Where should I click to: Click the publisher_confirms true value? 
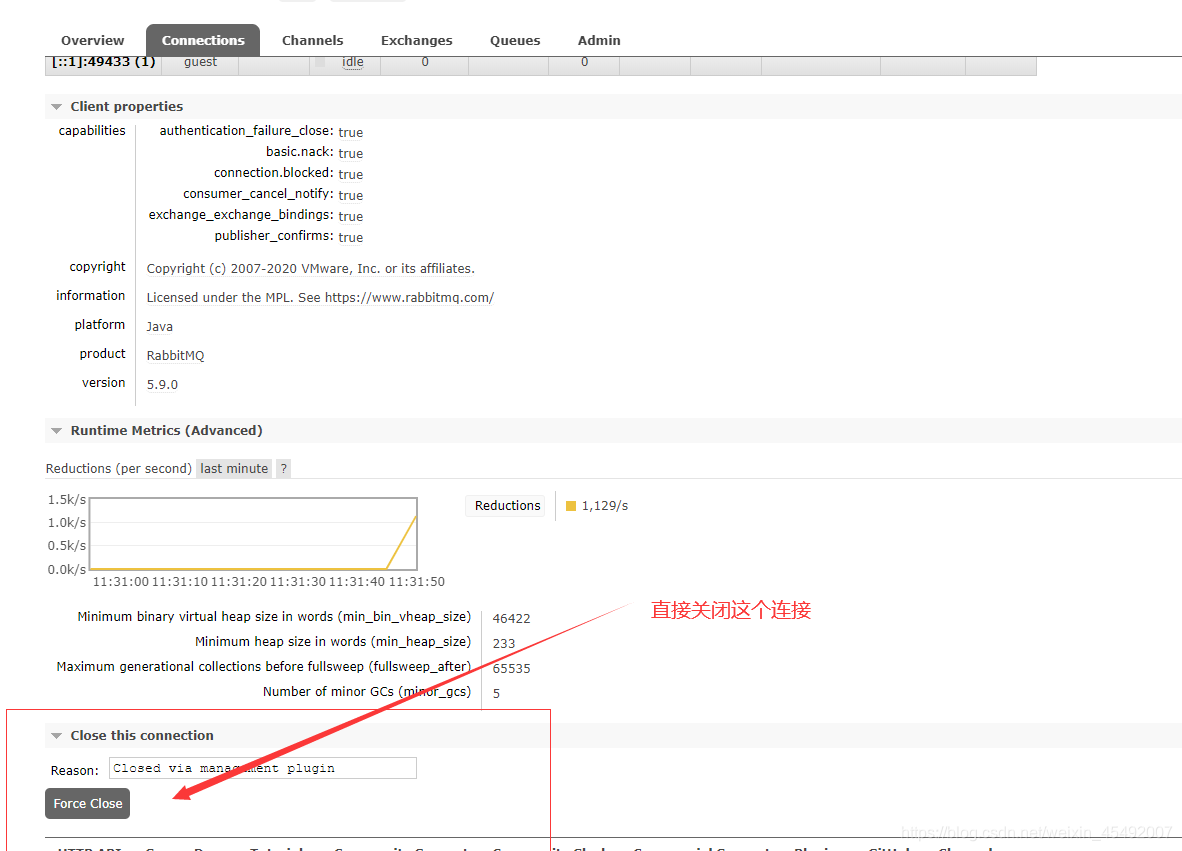[x=351, y=238]
